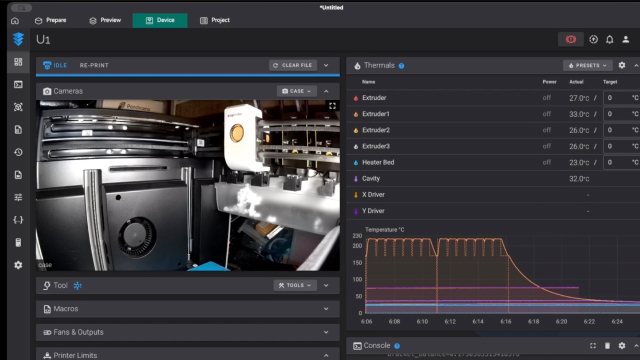Click the Extruder2 target temperature field
Viewport: 640px width, 360px height.
click(621, 130)
